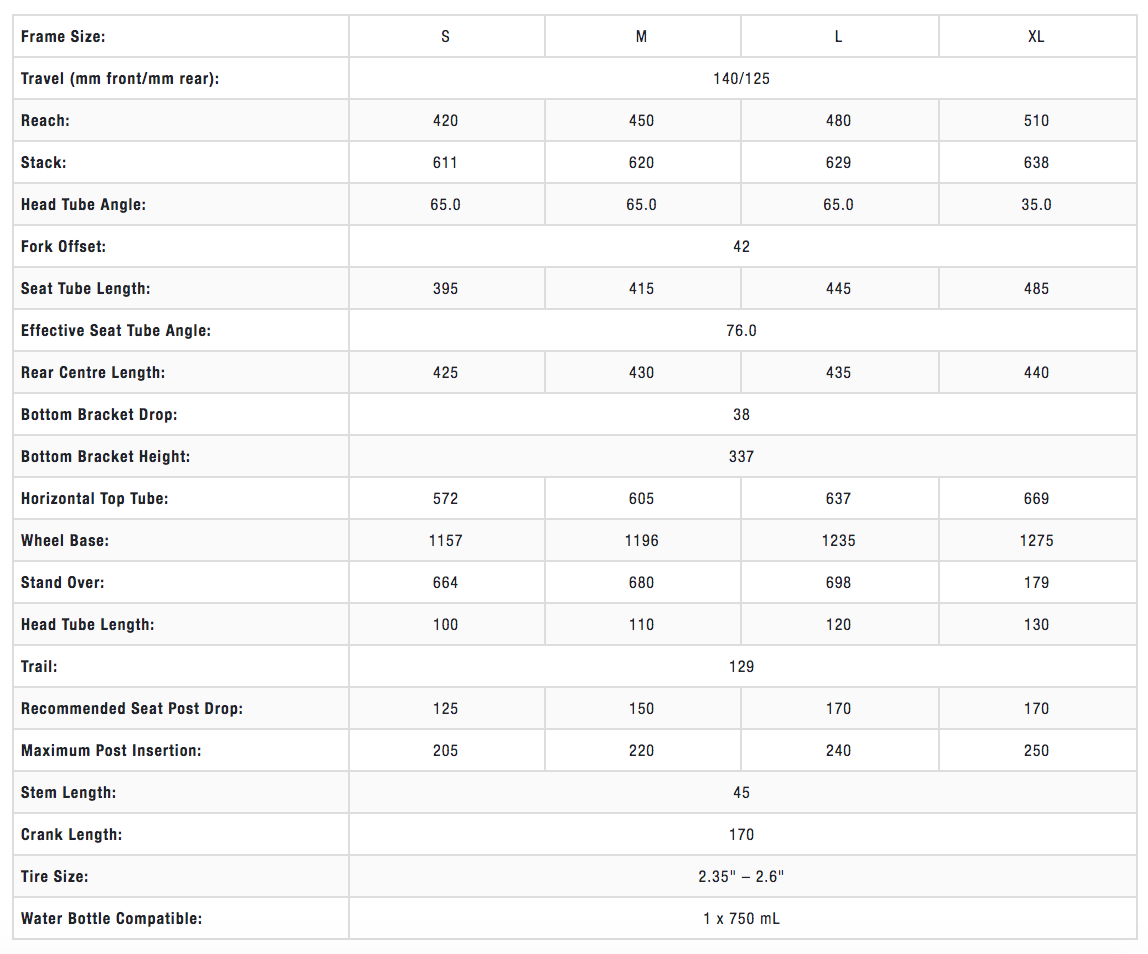
Task: Click the L frame size header
Action: 838,37
